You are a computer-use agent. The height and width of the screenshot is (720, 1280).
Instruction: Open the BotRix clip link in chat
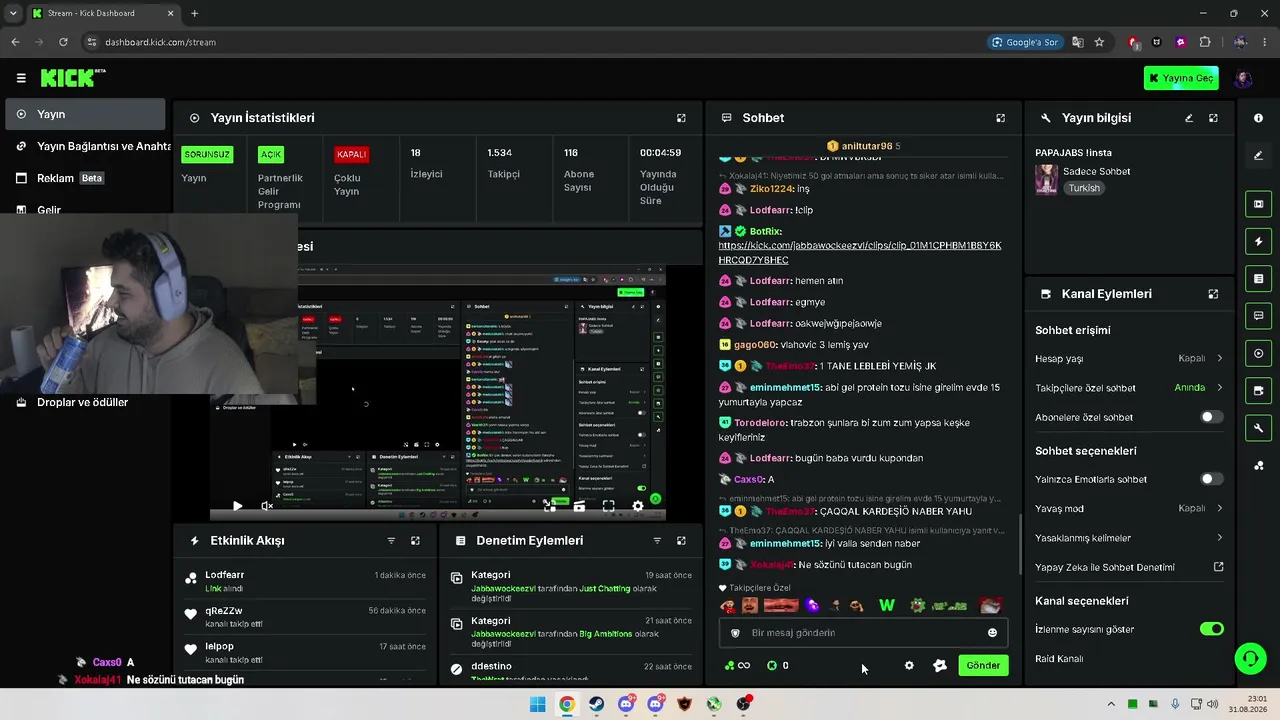(x=859, y=252)
